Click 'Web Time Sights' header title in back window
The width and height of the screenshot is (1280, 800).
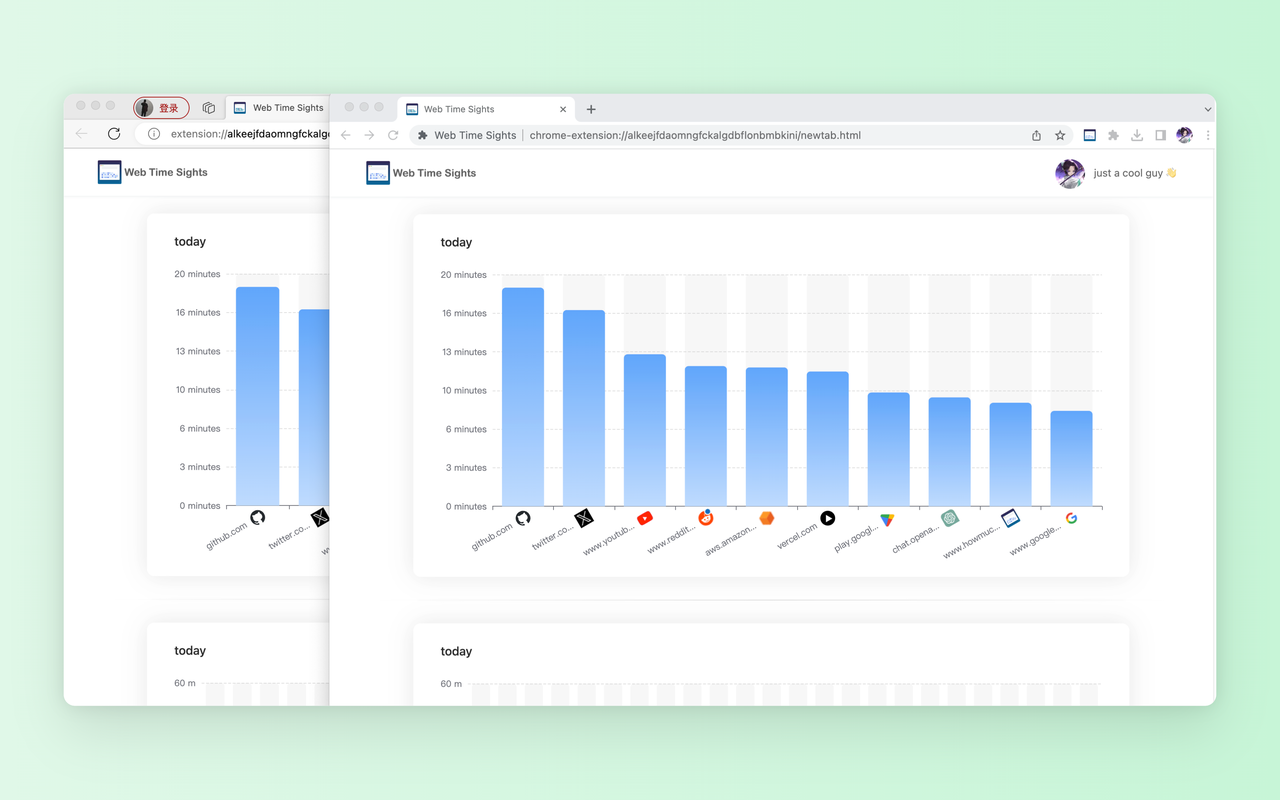tap(166, 172)
